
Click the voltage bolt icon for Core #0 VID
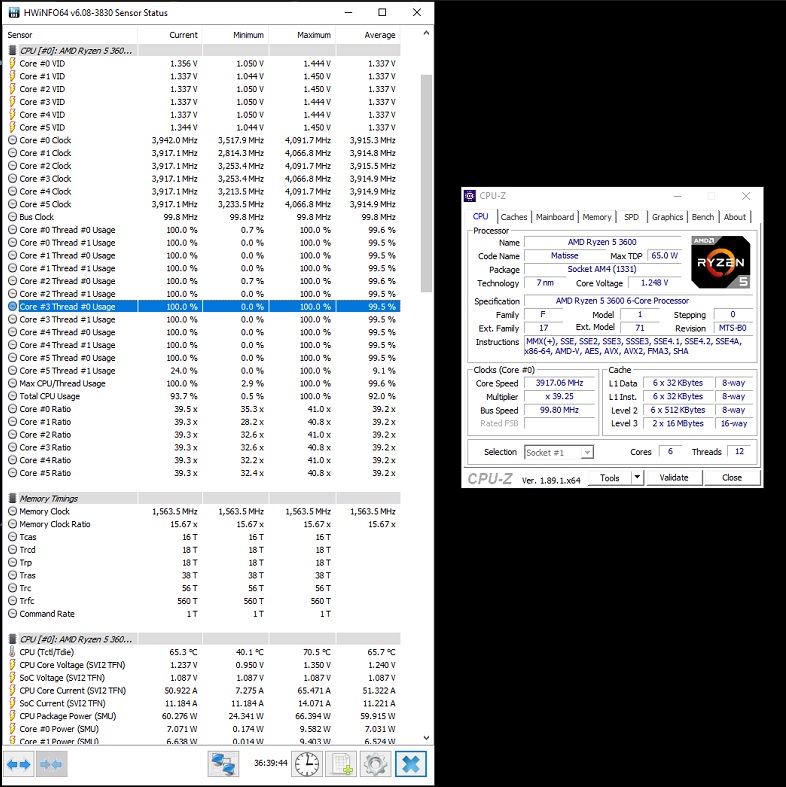[x=13, y=63]
